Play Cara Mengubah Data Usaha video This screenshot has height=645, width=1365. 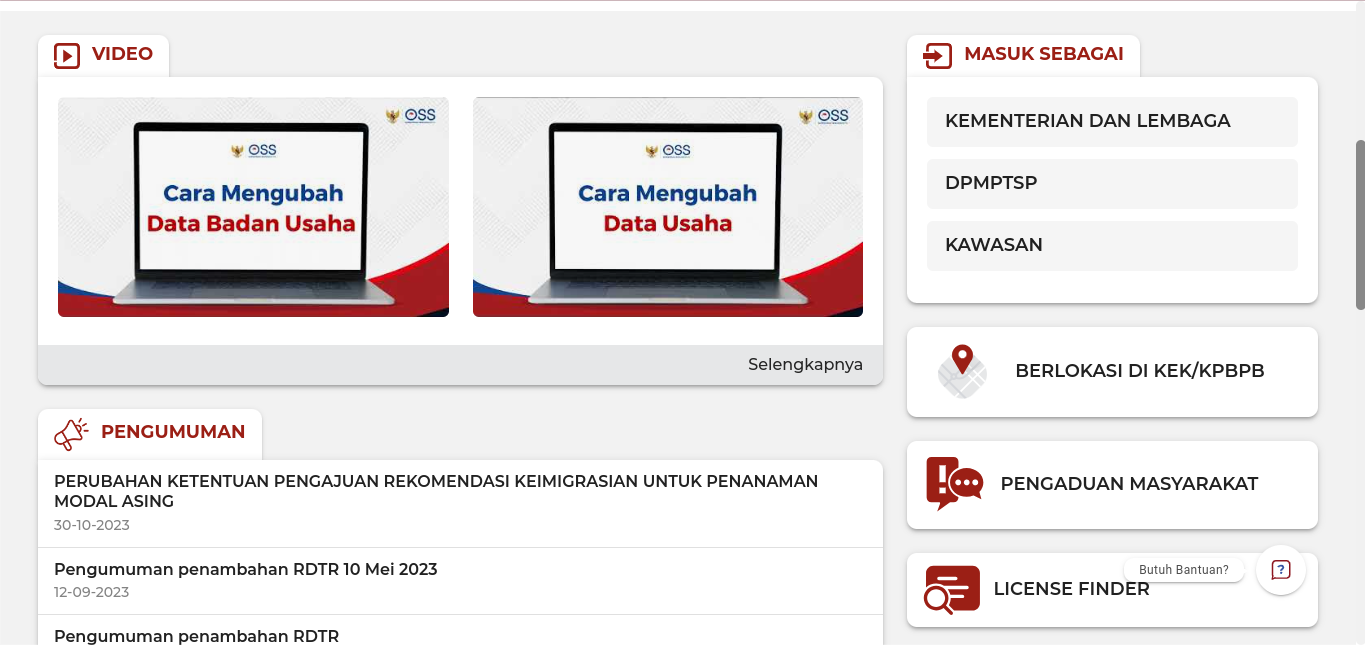668,207
